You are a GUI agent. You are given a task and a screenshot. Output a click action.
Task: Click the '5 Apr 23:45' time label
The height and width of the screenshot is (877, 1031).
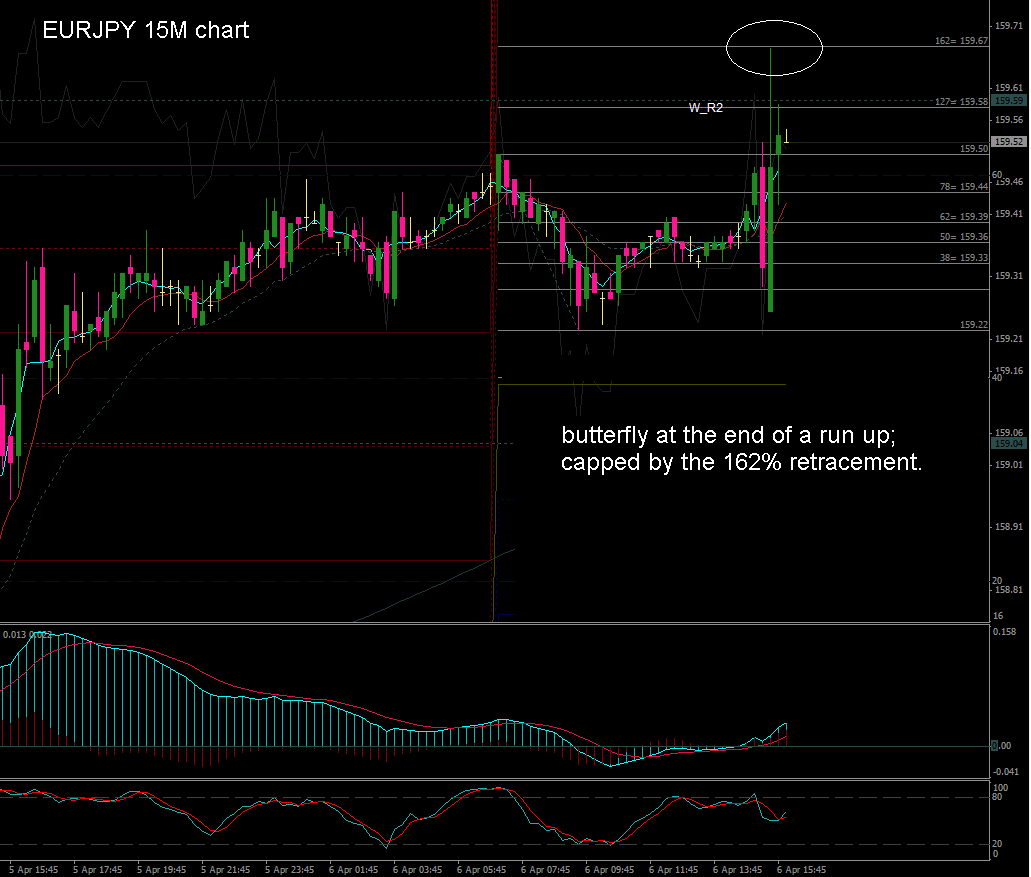tap(289, 870)
